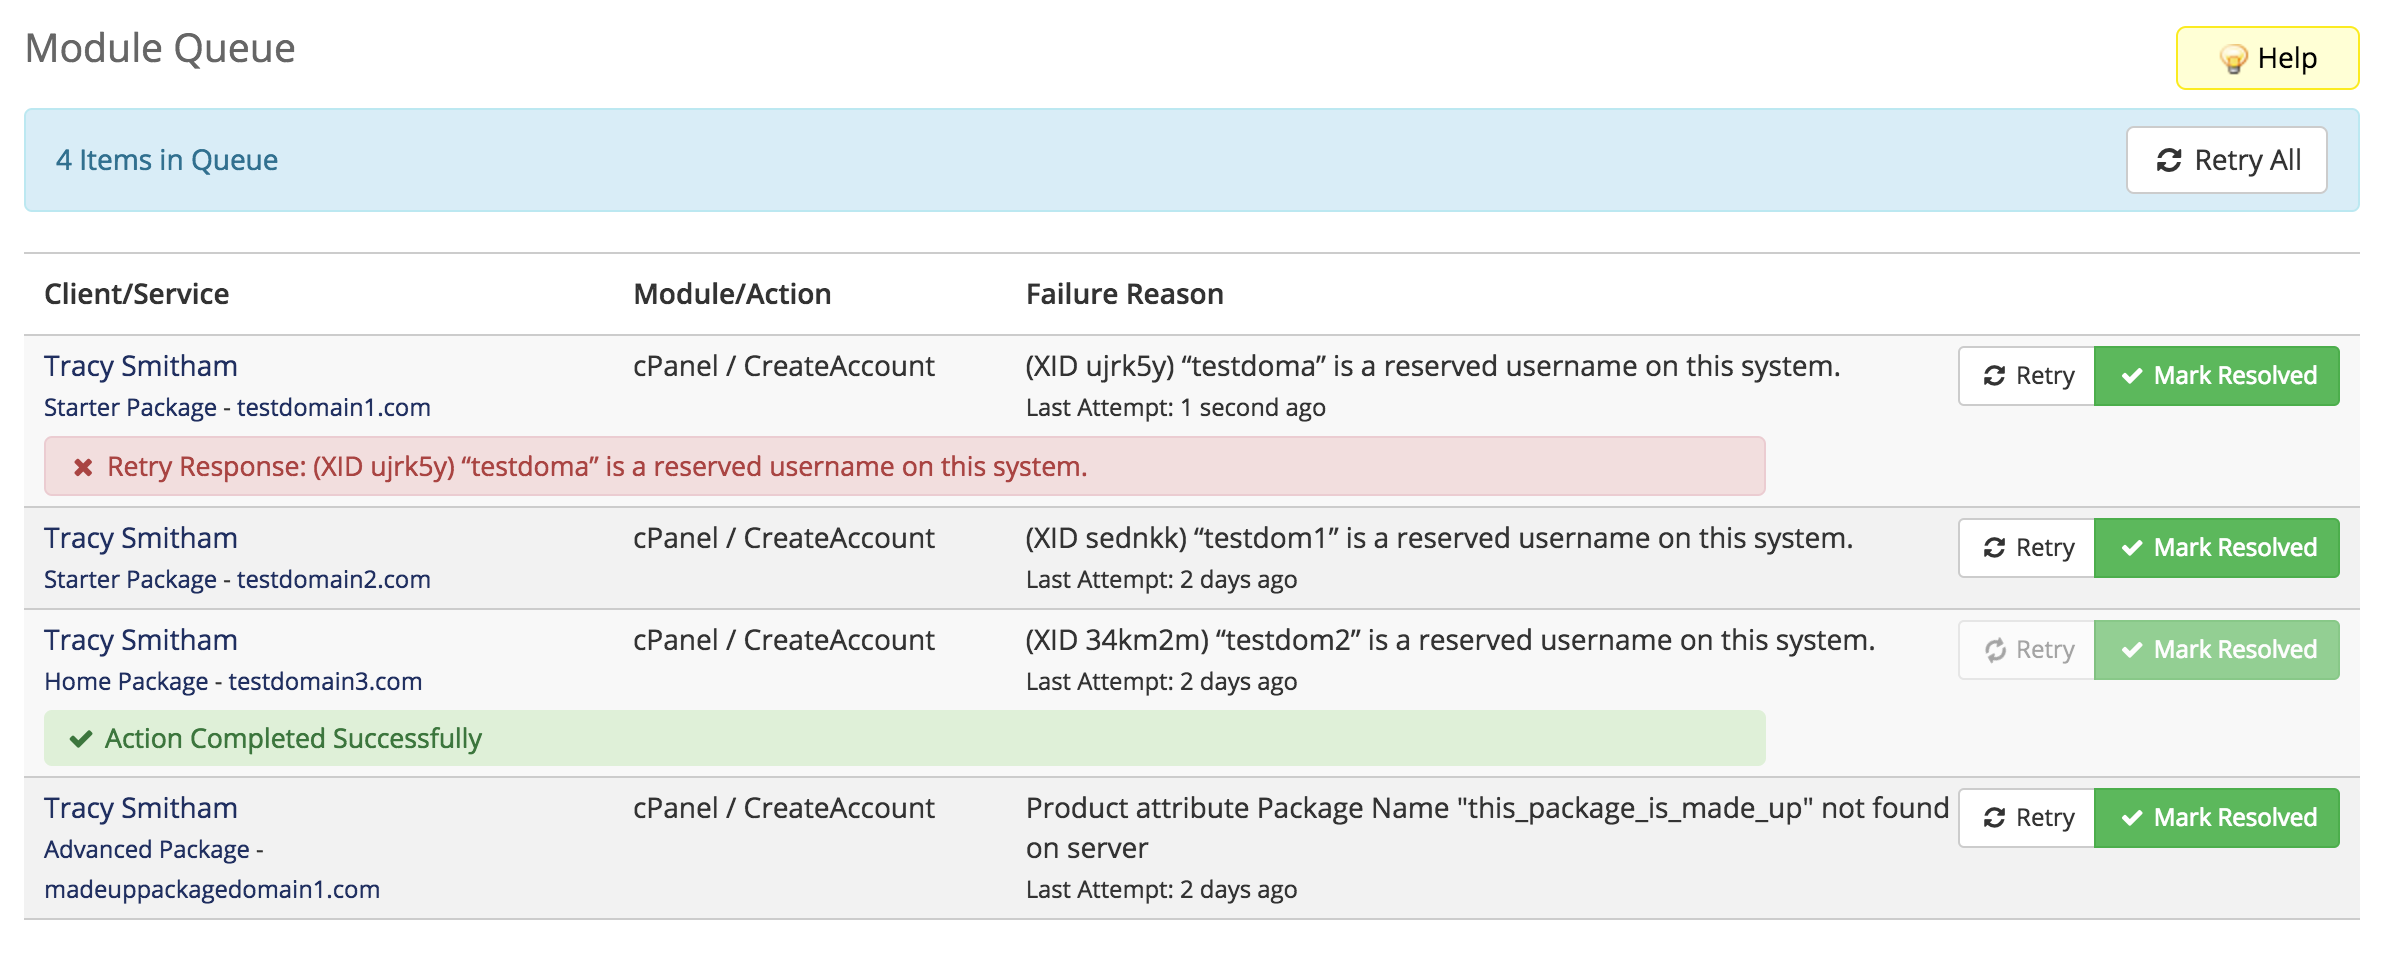Viewport: 2384px width, 972px height.
Task: Click the lightbulb icon in Help
Action: (x=2233, y=59)
